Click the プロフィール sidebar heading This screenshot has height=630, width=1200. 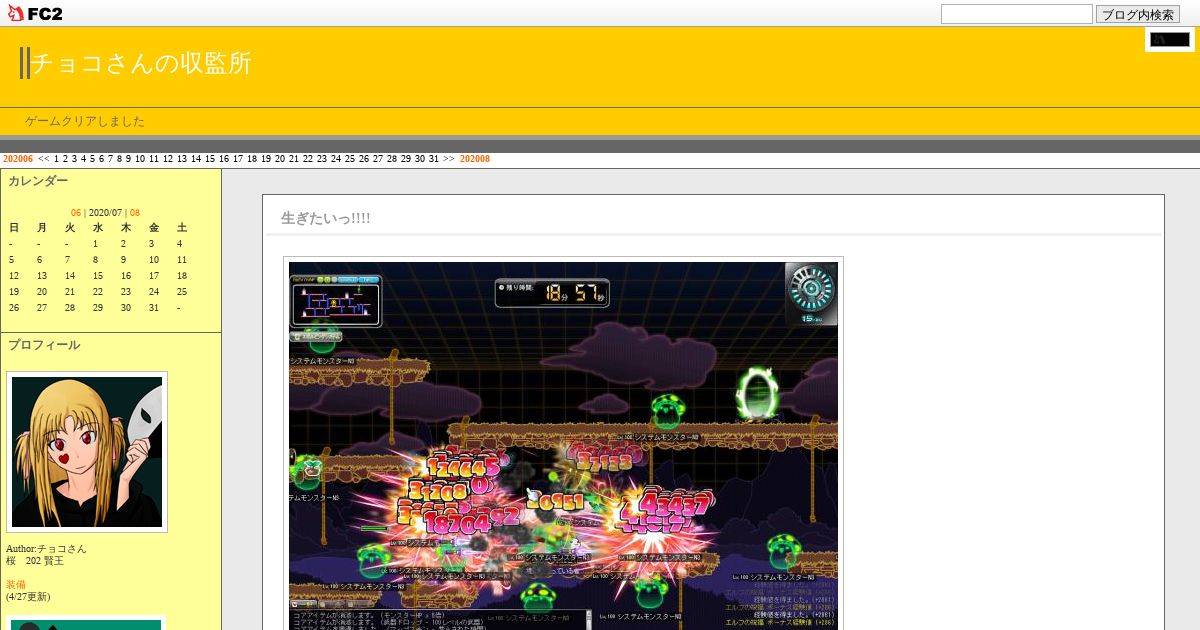(x=44, y=345)
